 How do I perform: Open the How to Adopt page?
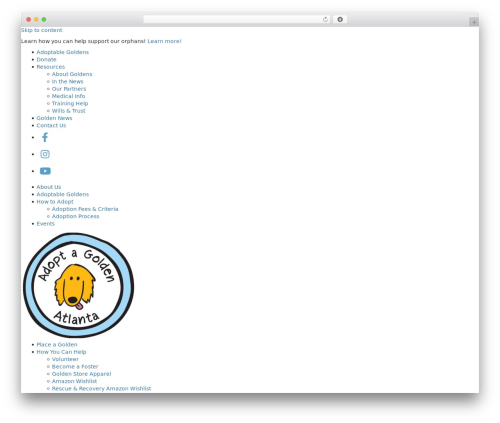(x=55, y=202)
